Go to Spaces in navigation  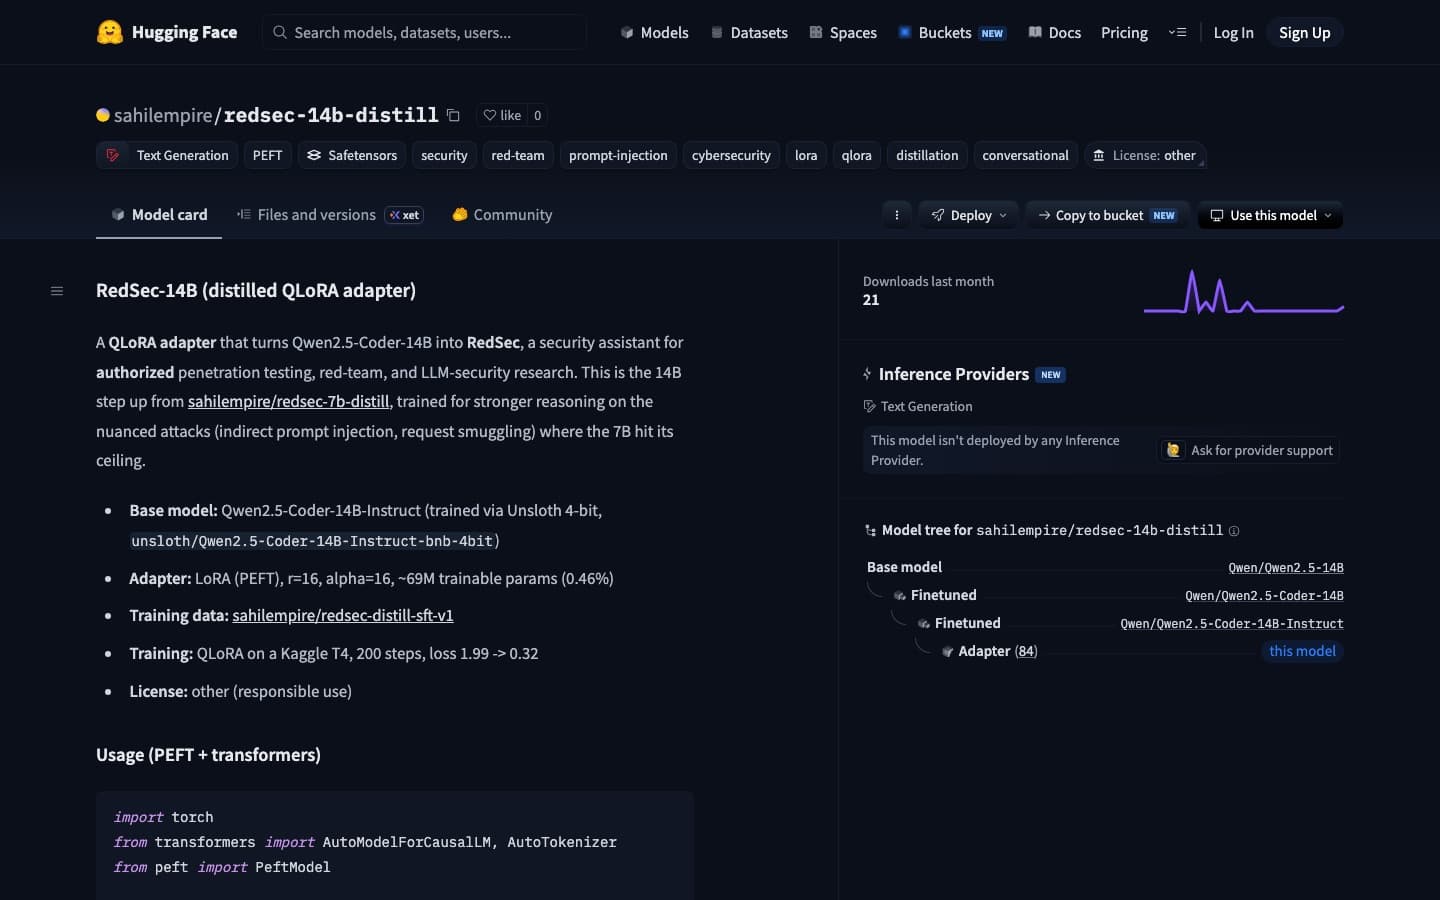pyautogui.click(x=843, y=32)
